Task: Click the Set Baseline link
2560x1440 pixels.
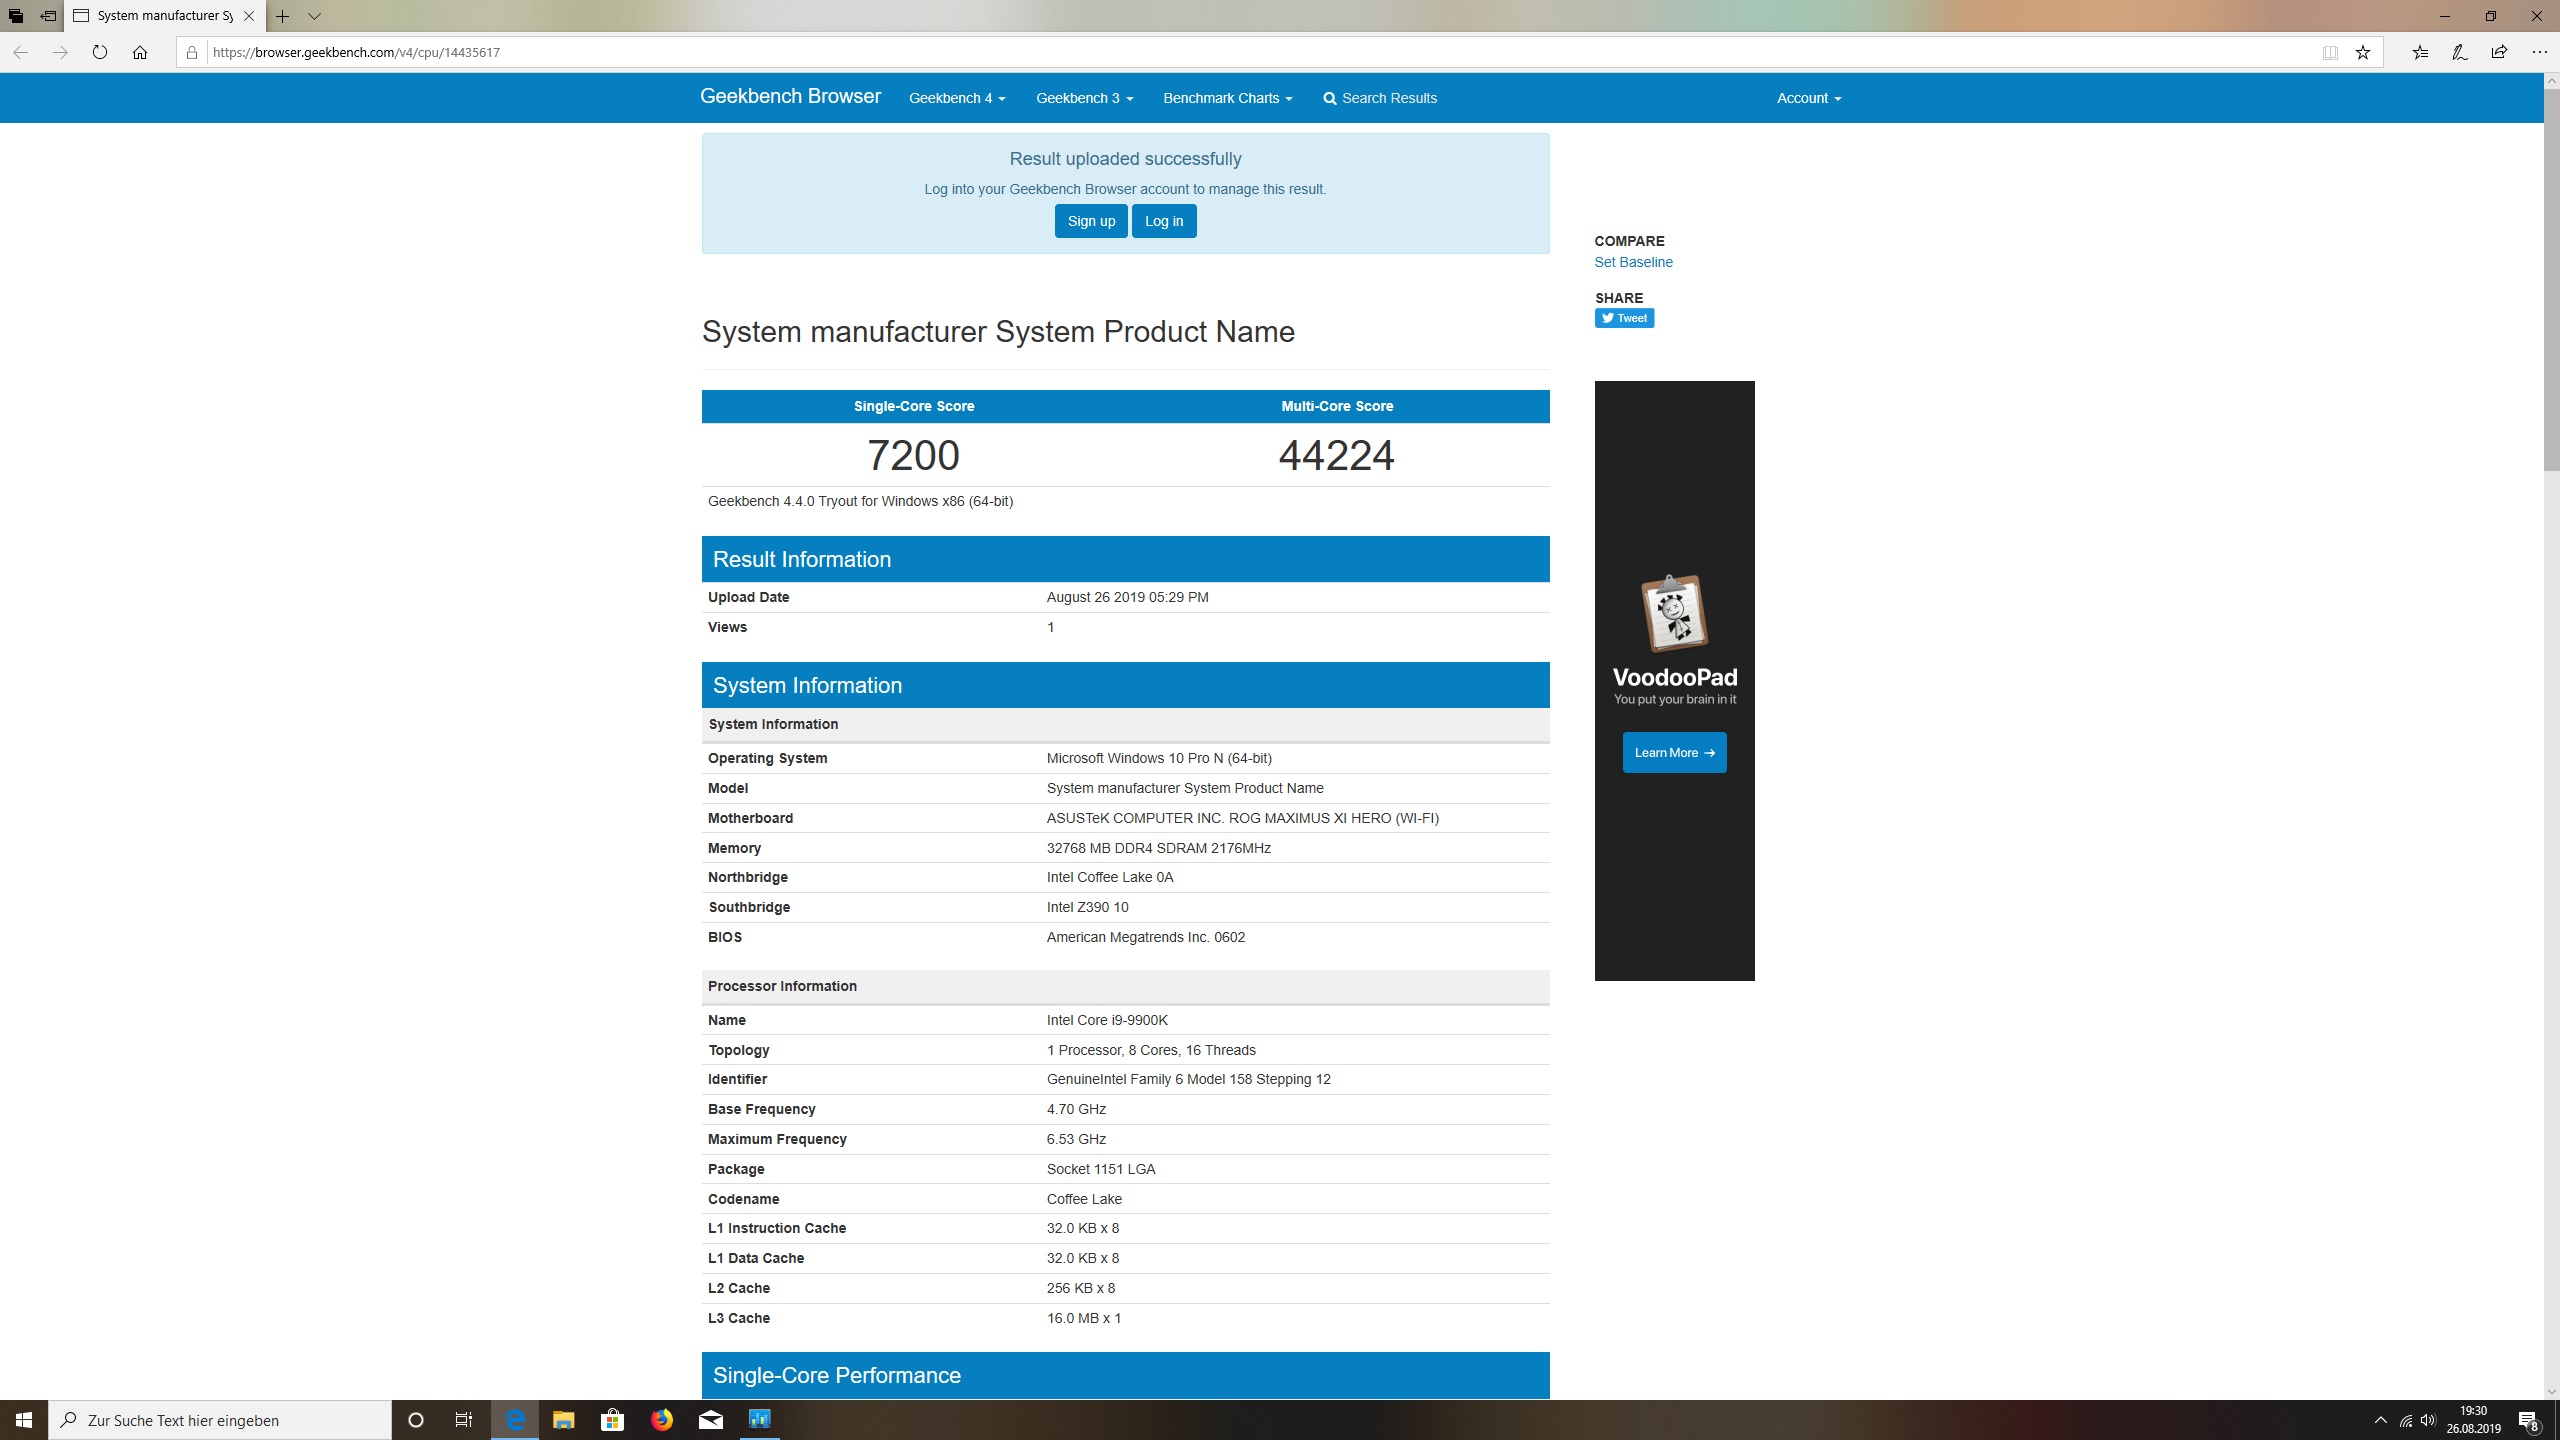Action: [1633, 262]
